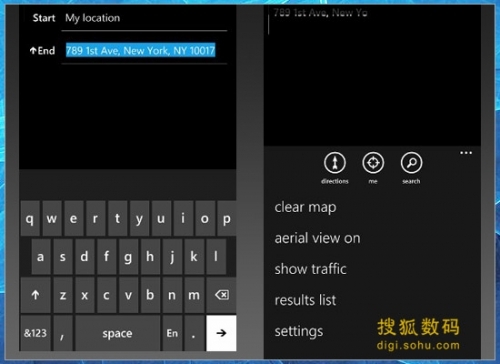
Task: Tap the y key
Action: [x=139, y=218]
